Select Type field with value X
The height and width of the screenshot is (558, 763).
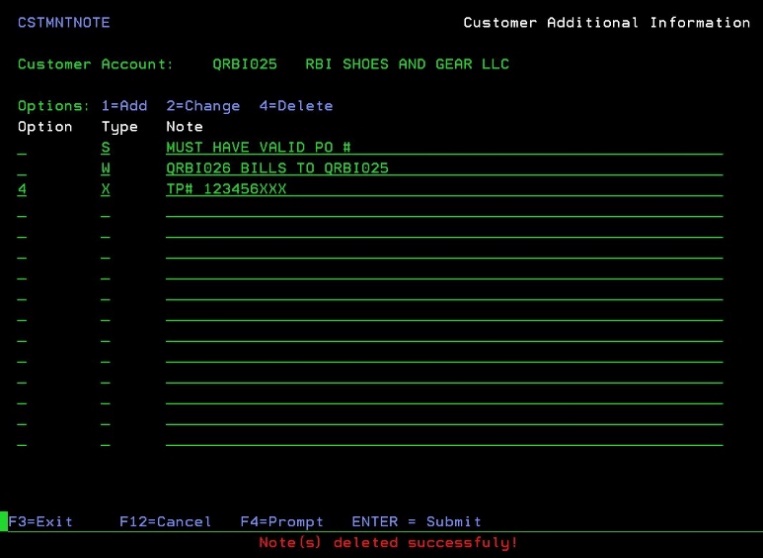tap(106, 189)
